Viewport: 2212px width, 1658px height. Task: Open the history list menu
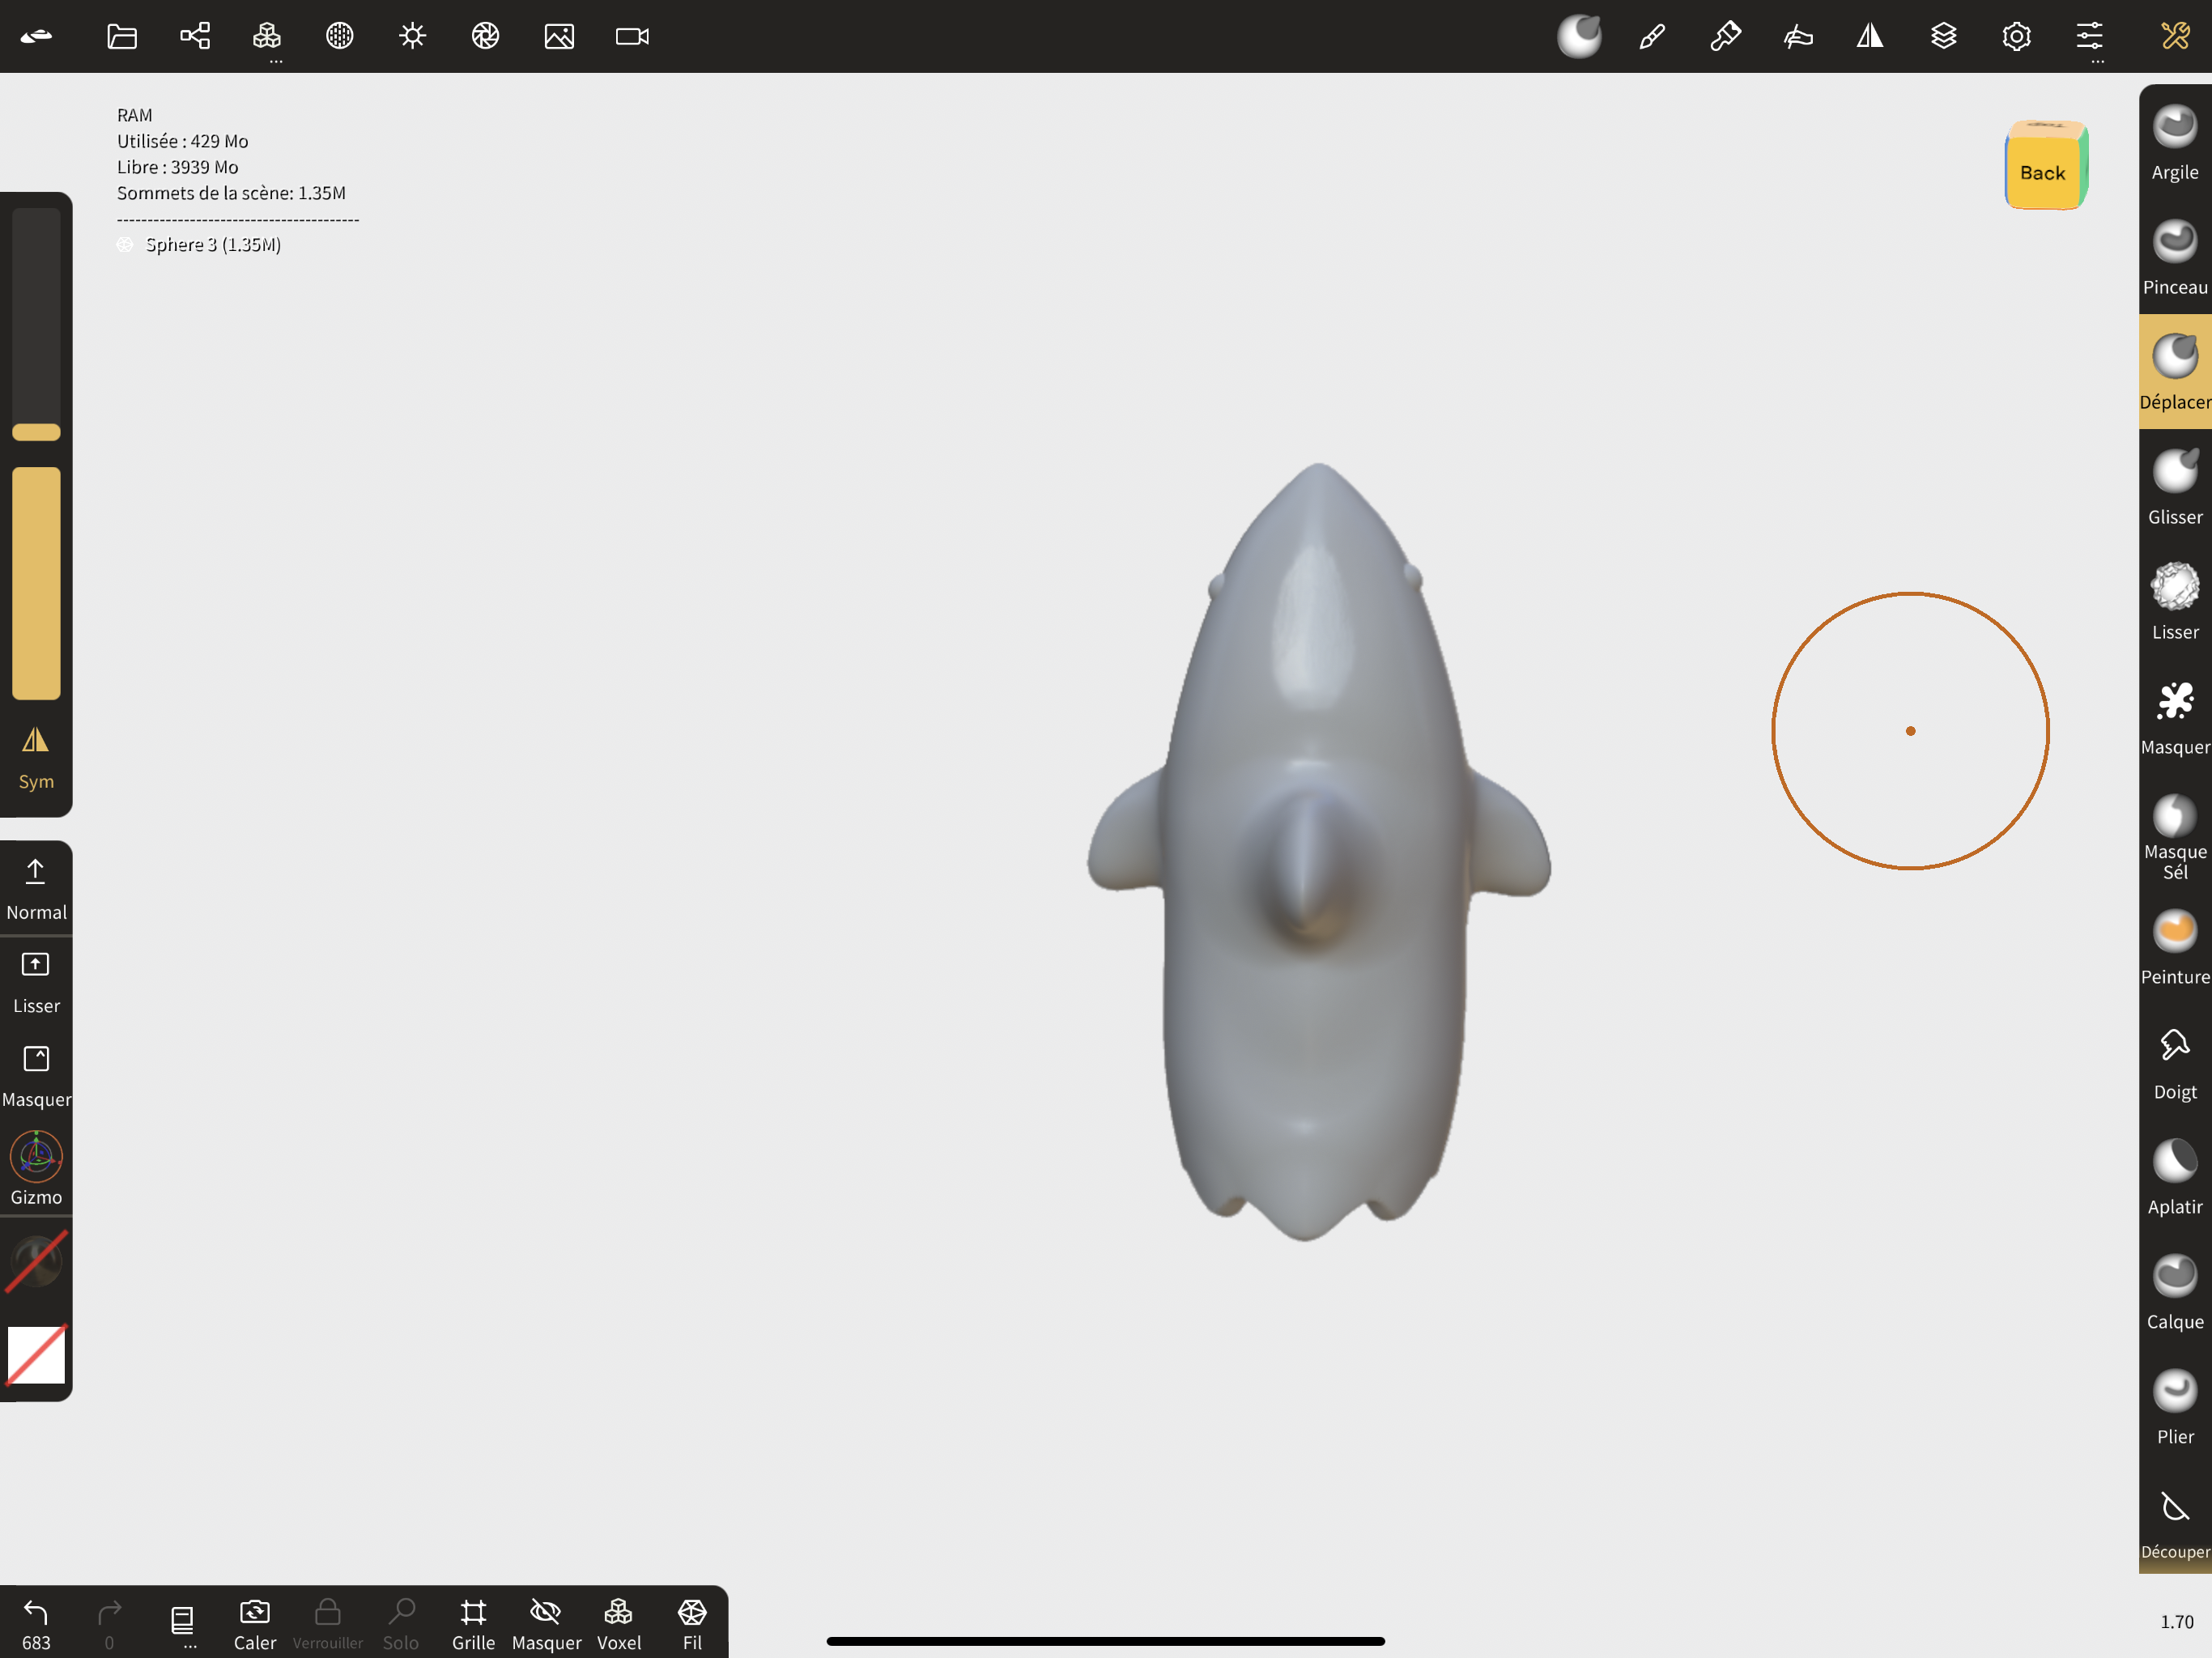click(x=183, y=1622)
